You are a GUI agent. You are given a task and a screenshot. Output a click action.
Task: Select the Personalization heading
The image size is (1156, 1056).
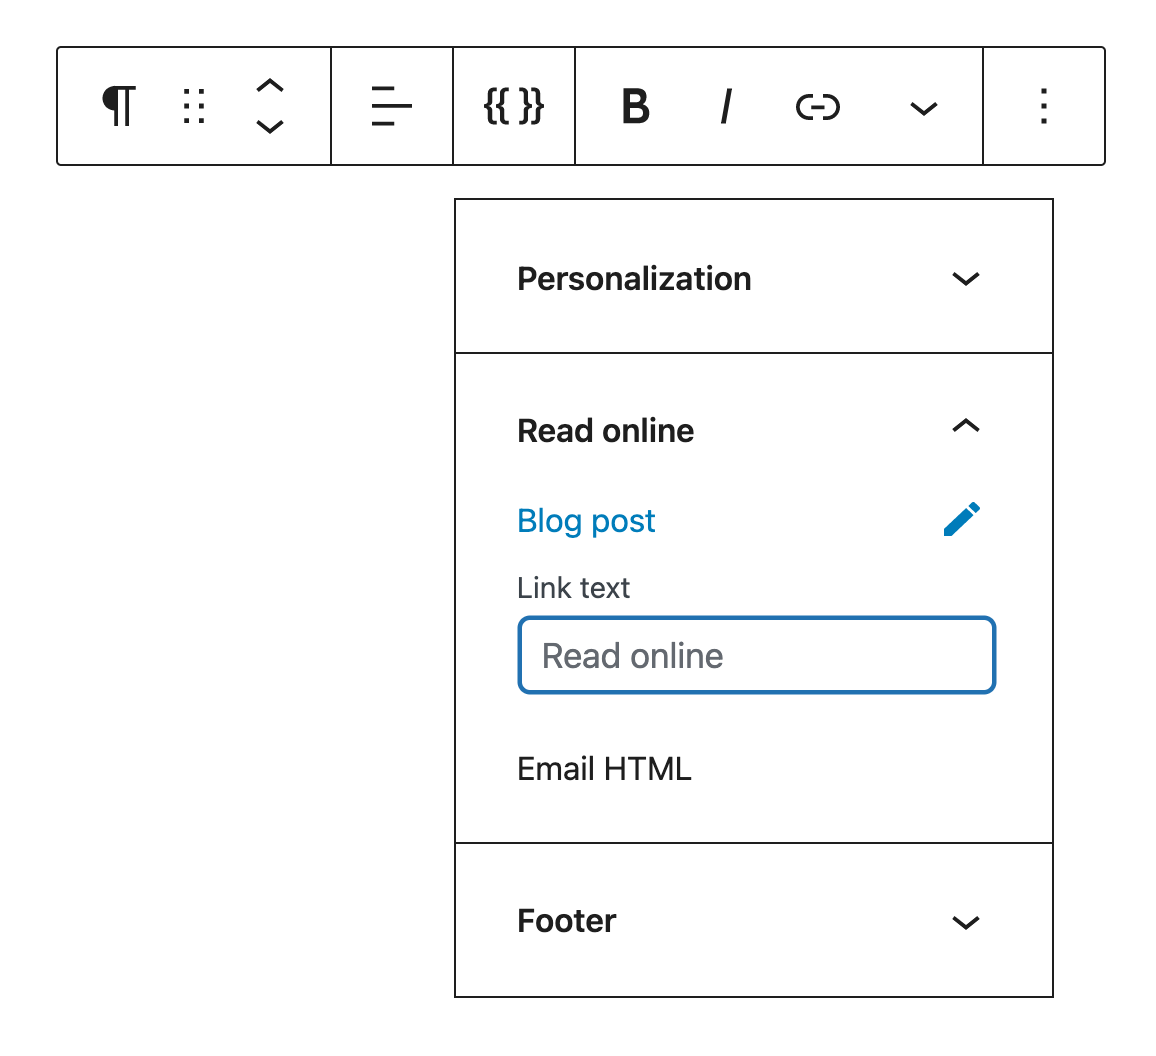[x=634, y=279]
